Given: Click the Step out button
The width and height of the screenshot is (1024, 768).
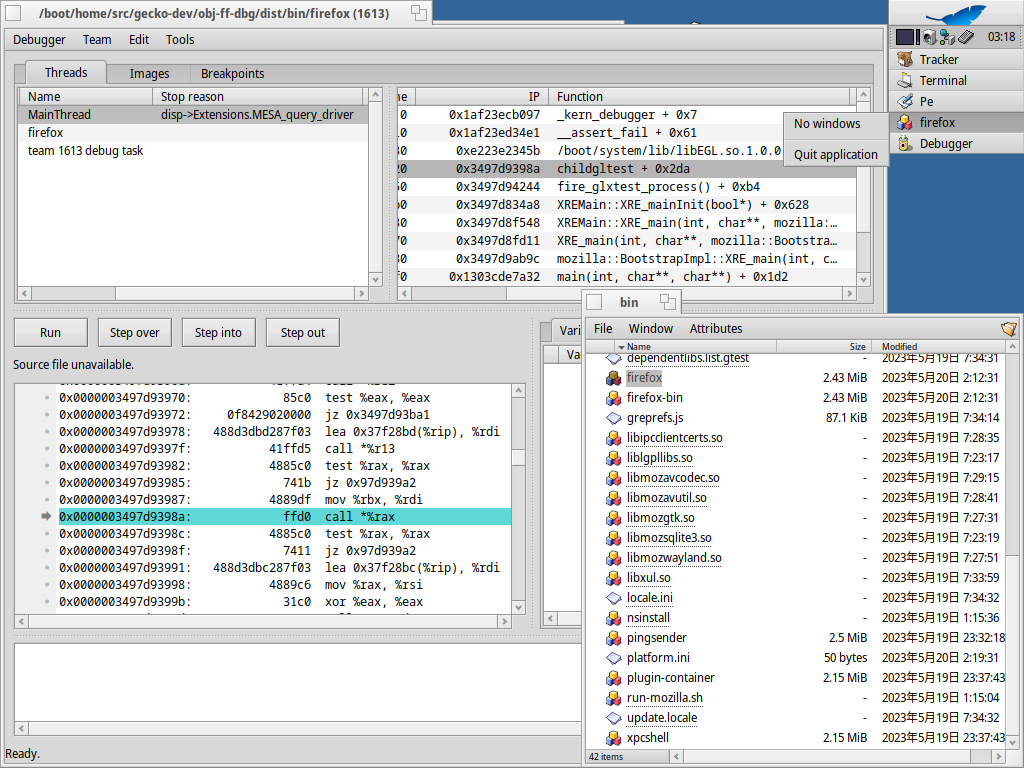Looking at the screenshot, I should (x=302, y=332).
